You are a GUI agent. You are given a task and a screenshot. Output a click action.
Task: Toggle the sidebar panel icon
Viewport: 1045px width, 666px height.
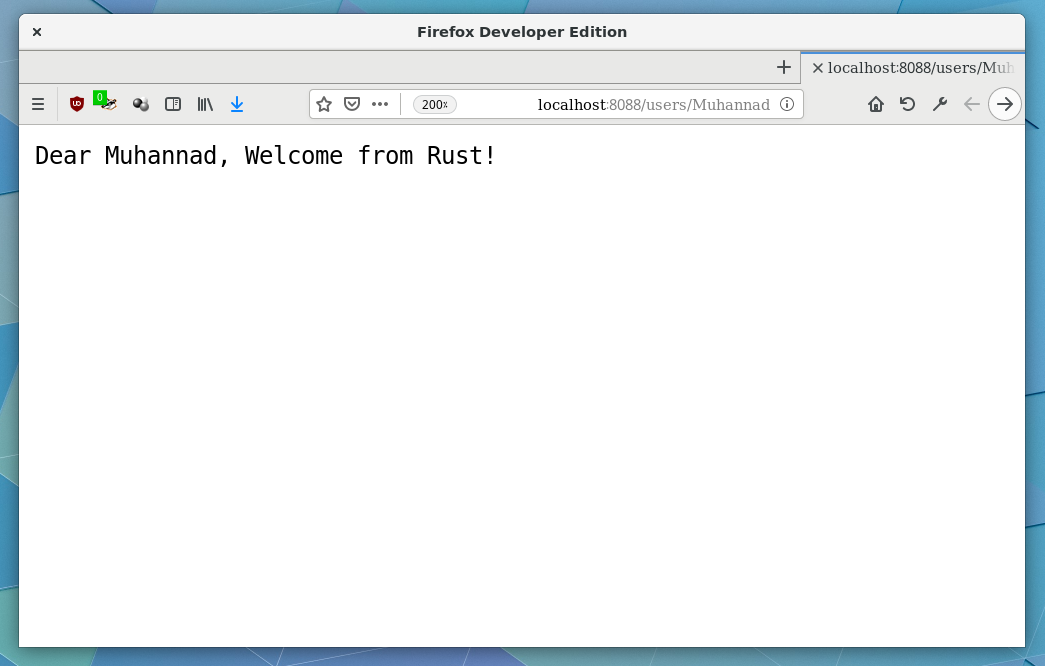[173, 104]
